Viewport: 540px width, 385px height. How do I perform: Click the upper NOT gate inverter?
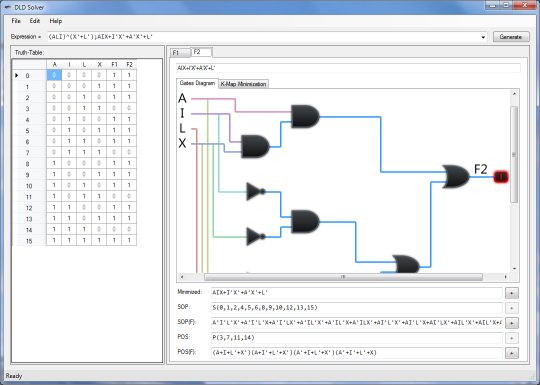[x=256, y=191]
